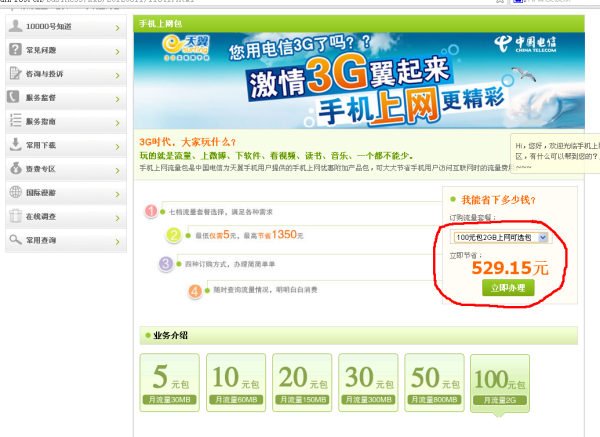This screenshot has height=437, width=600.
Task: Click the 立即办理 green button
Action: coord(508,288)
